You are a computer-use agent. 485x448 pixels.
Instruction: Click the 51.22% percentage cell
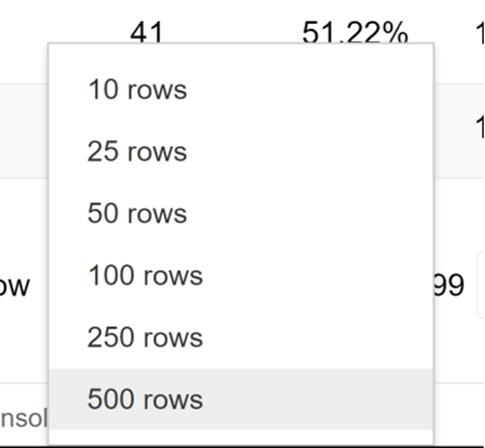click(355, 32)
